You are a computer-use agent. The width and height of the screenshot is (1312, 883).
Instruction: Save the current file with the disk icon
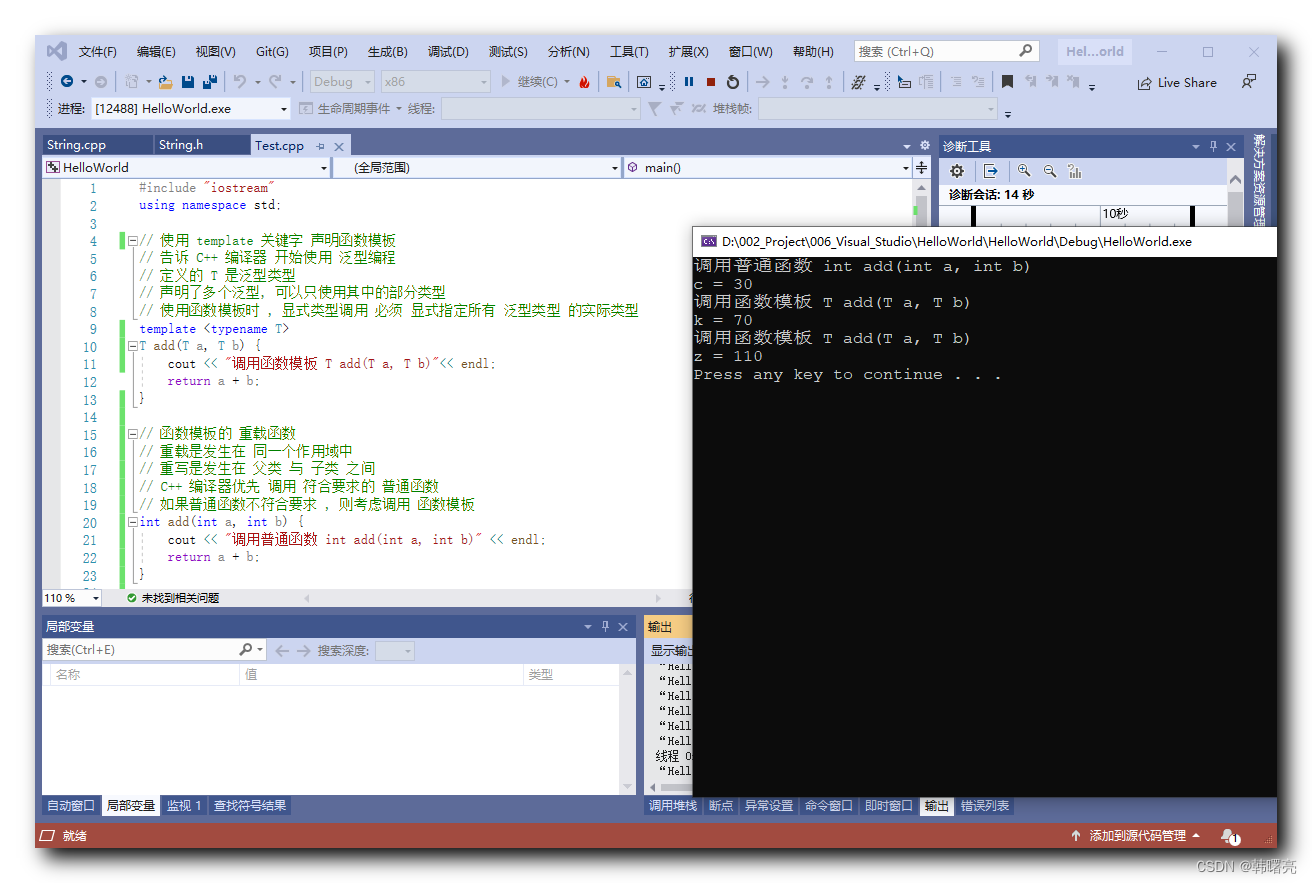point(188,82)
